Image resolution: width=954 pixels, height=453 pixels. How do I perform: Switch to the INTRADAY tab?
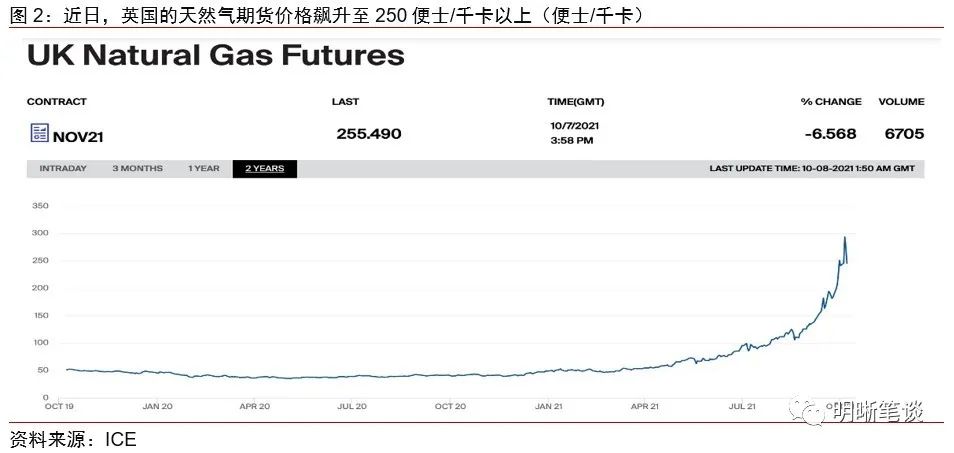(63, 168)
